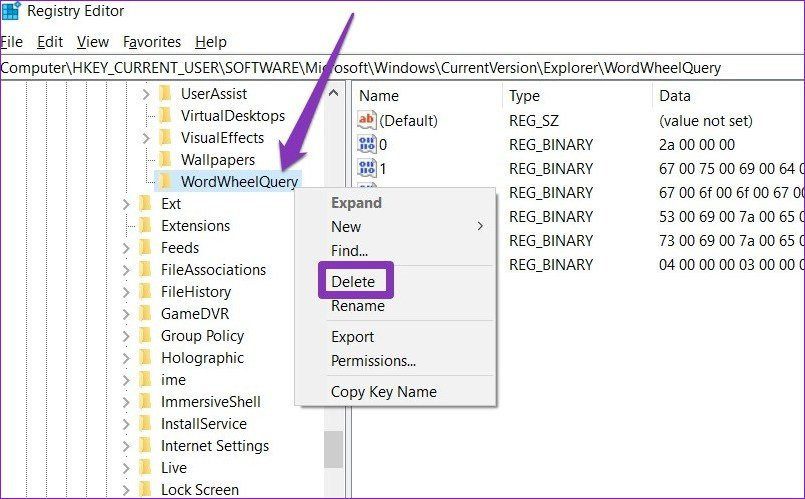Expand the FileAssociations key
Viewport: 805px width, 499px height.
tap(126, 270)
